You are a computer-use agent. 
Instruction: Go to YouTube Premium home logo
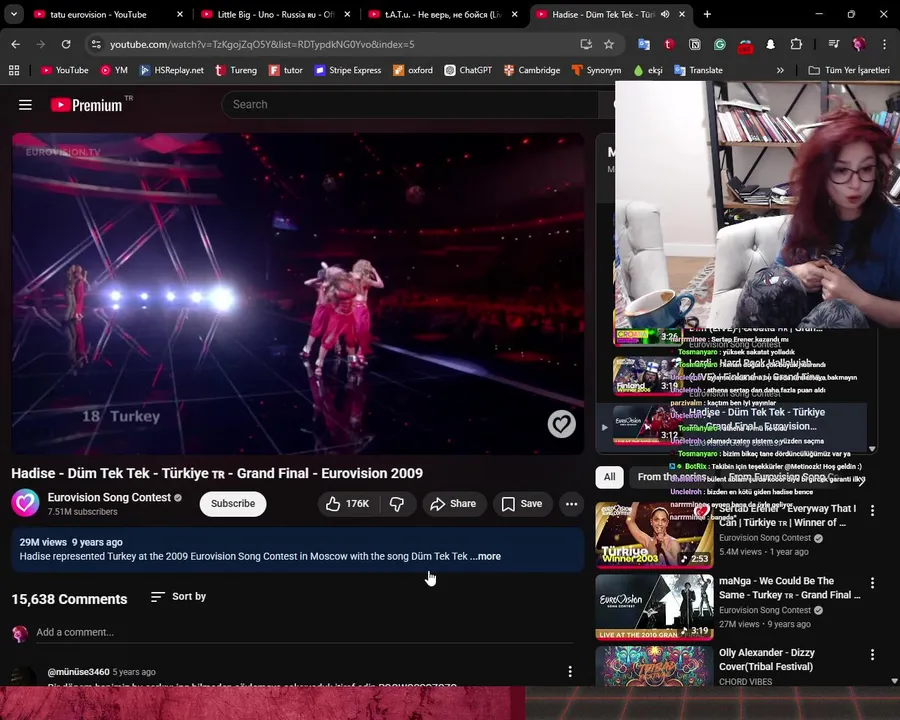point(87,105)
